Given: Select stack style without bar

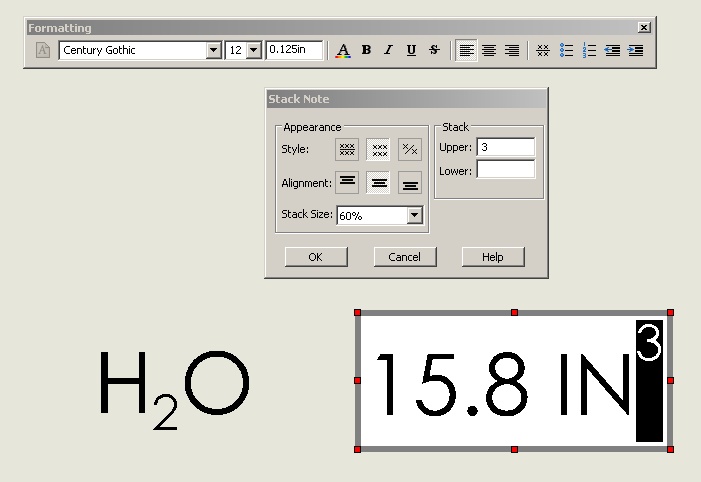Looking at the screenshot, I should (378, 149).
